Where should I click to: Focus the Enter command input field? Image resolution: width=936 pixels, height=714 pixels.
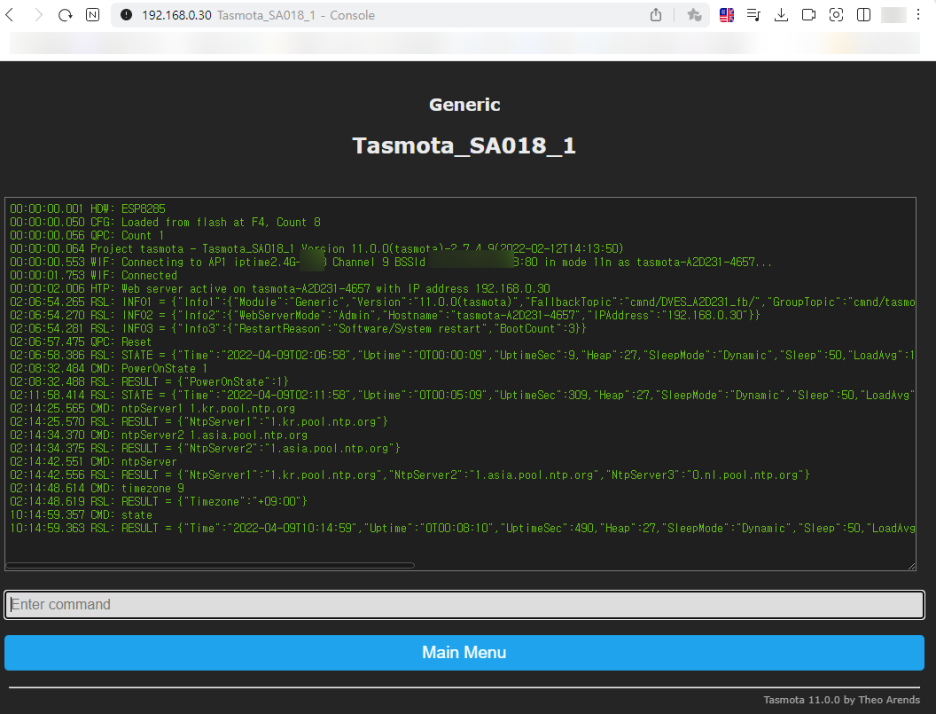tap(464, 605)
